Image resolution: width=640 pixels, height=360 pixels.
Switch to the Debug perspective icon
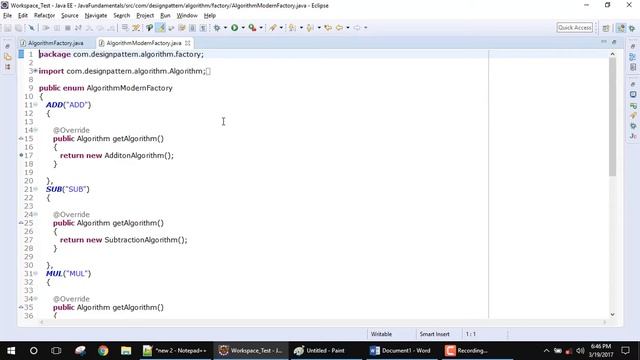pyautogui.click(x=632, y=28)
